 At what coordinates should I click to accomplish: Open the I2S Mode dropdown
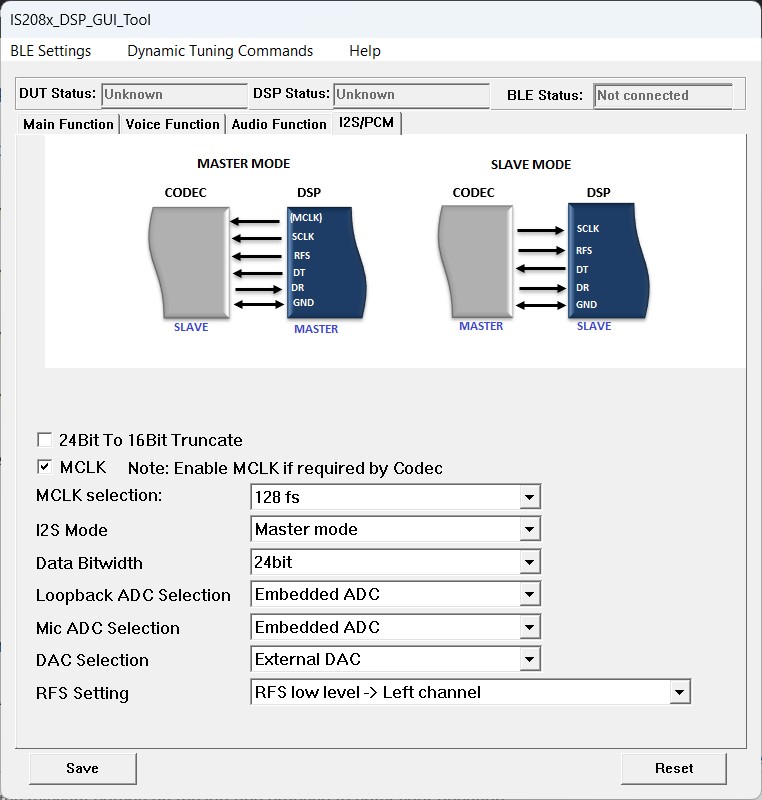(x=529, y=529)
